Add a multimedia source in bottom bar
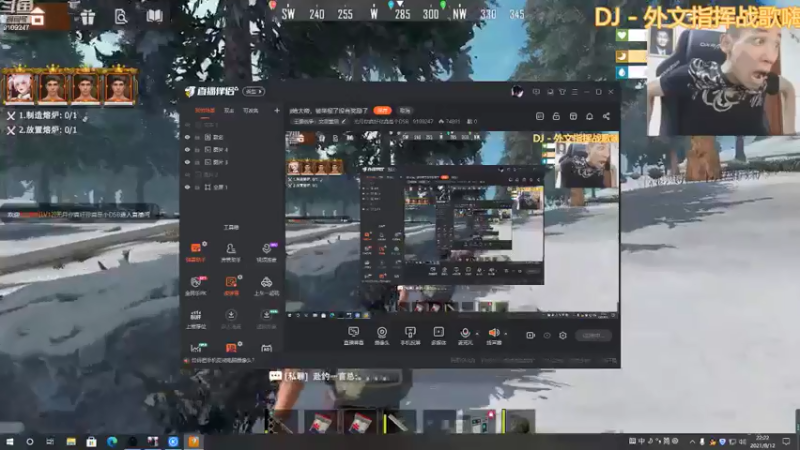 coord(438,335)
